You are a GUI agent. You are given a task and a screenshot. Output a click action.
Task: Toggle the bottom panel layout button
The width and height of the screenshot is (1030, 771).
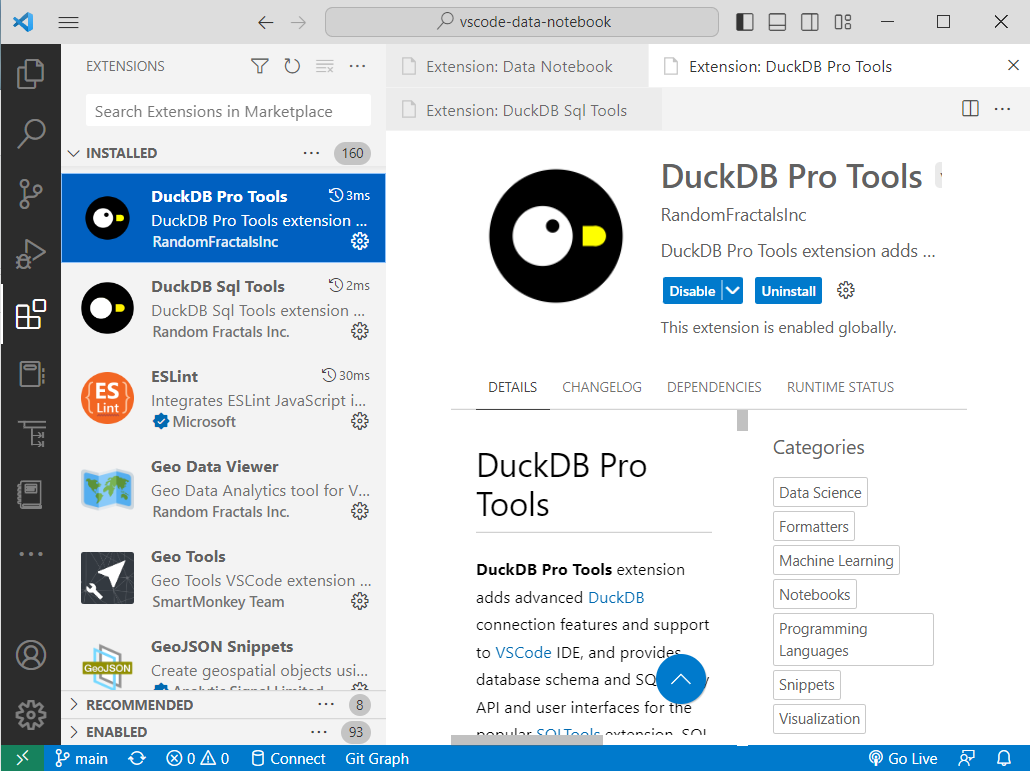(777, 22)
